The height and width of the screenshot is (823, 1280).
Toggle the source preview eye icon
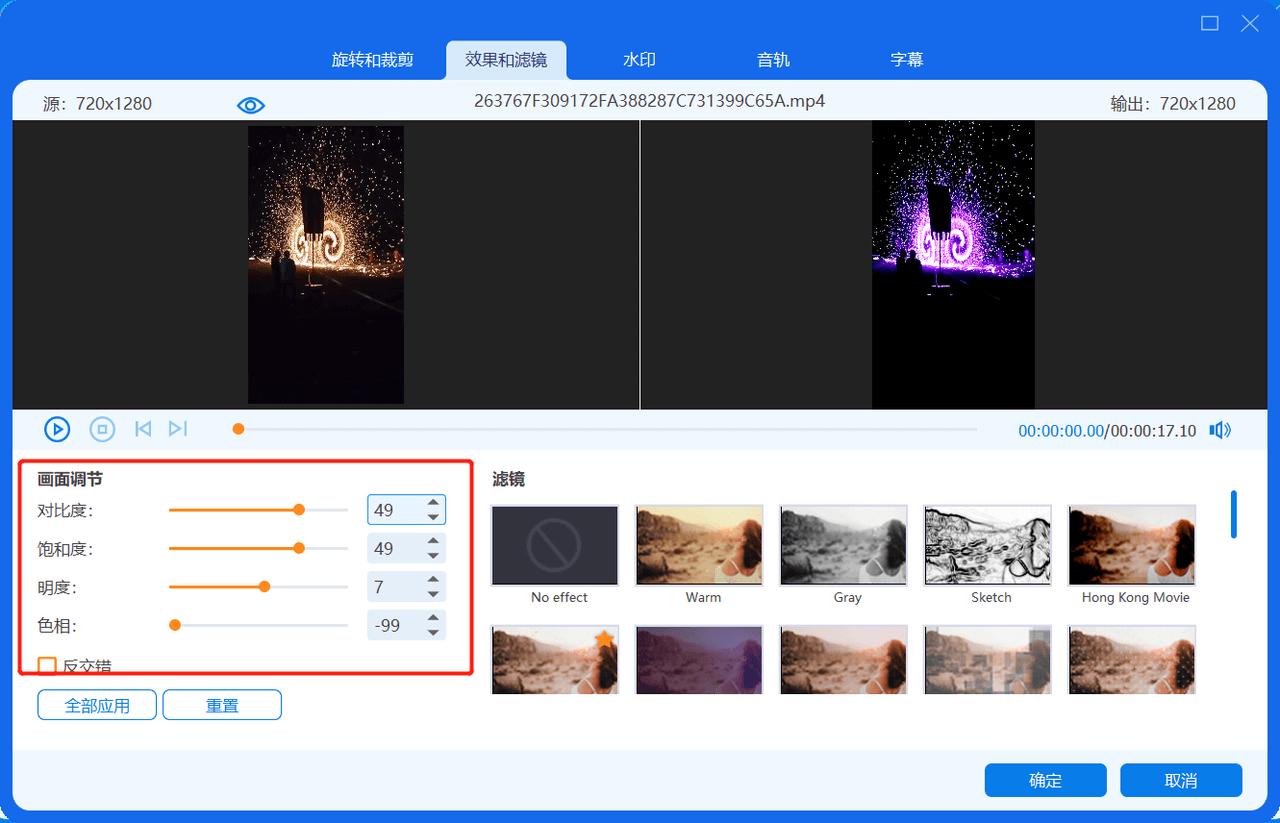[250, 103]
